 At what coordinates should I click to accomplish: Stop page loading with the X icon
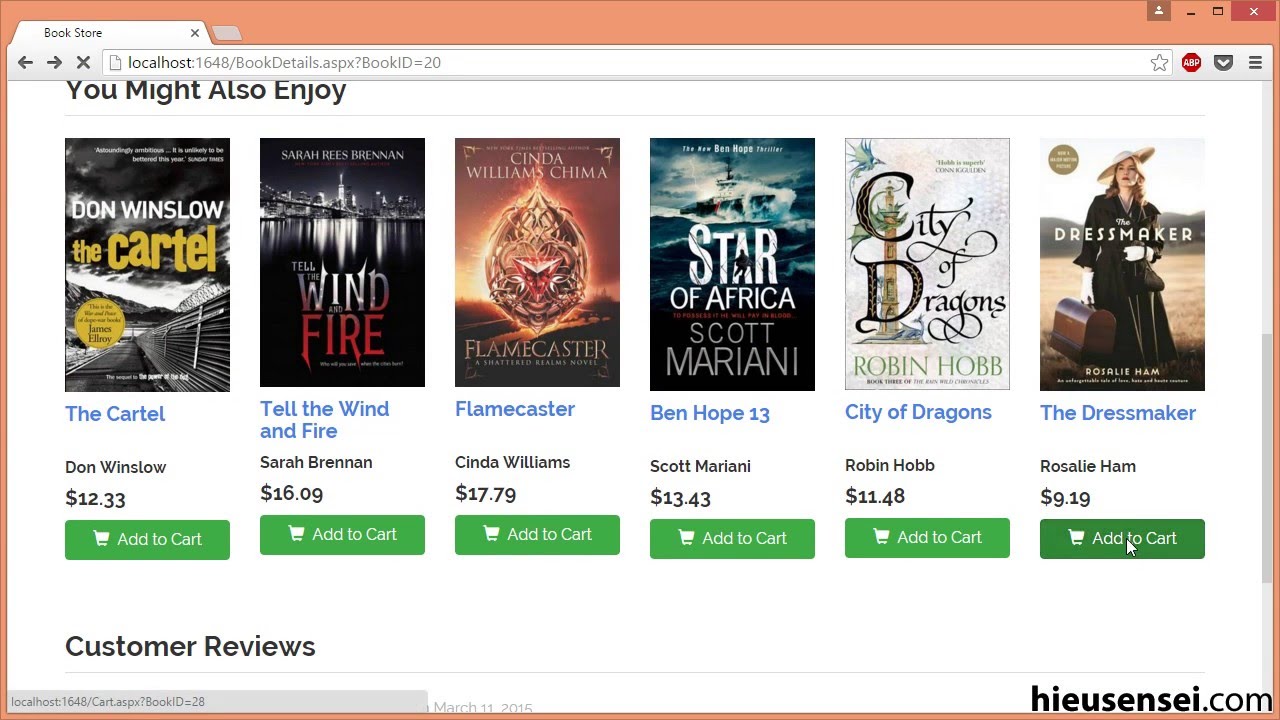(83, 63)
